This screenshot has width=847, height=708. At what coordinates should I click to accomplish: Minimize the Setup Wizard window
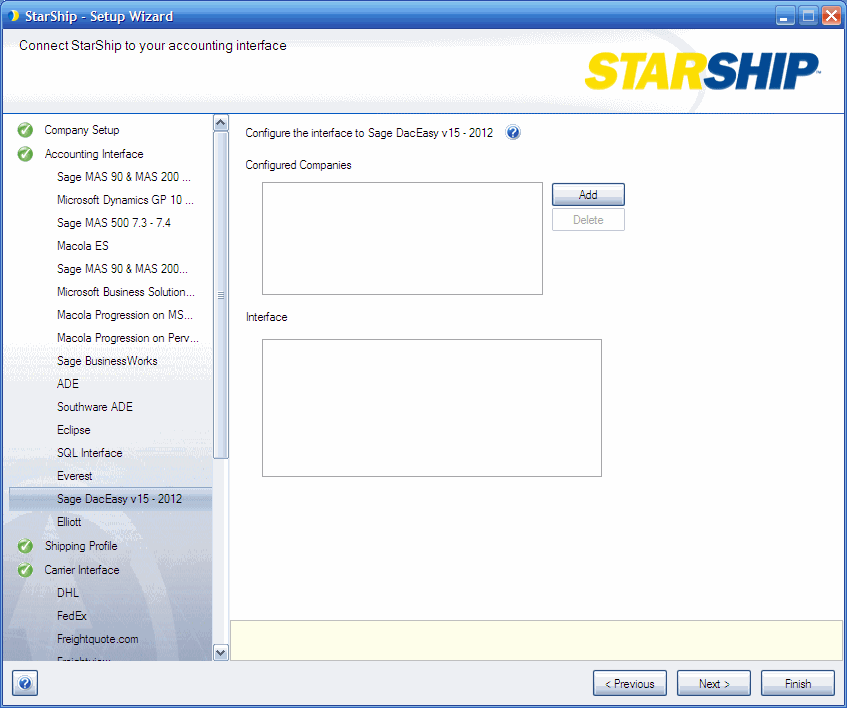785,16
